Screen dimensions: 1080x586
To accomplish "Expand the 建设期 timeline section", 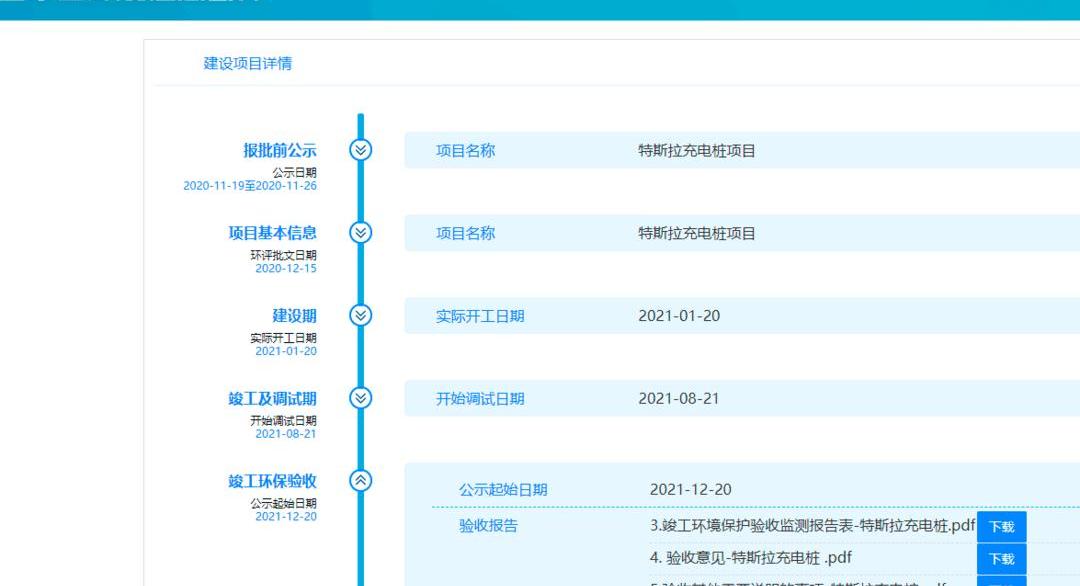I will coord(360,315).
